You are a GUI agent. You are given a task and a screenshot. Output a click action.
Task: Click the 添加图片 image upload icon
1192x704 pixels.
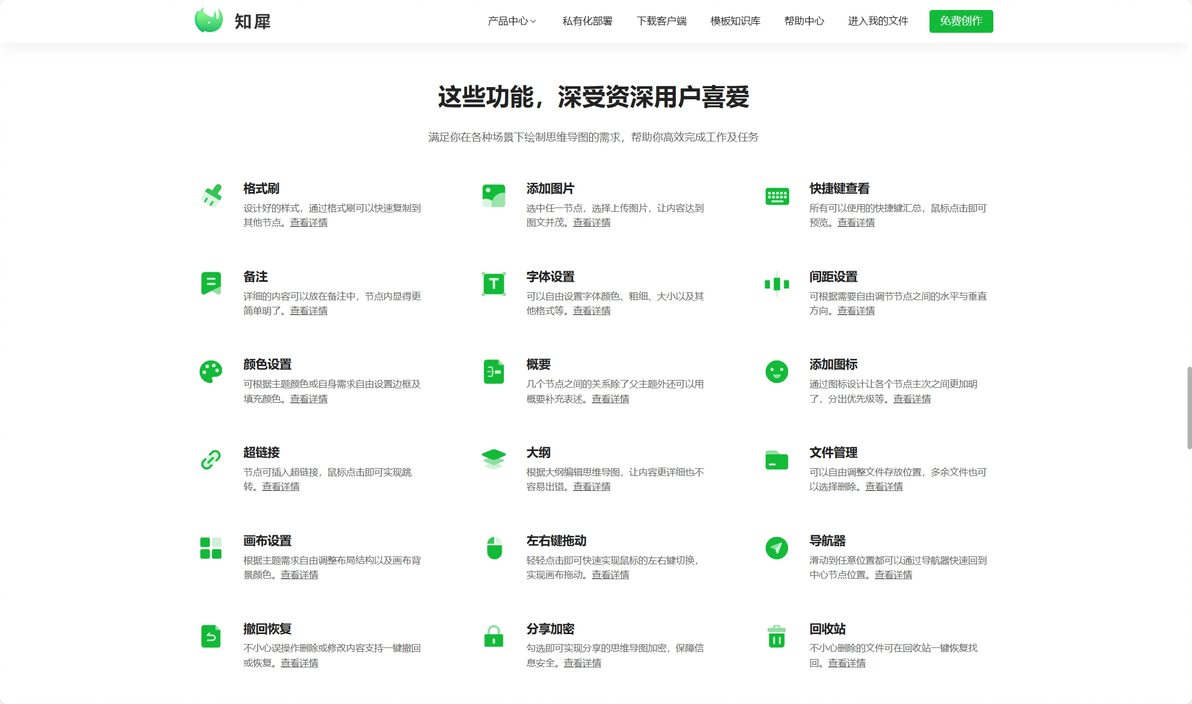pyautogui.click(x=494, y=194)
